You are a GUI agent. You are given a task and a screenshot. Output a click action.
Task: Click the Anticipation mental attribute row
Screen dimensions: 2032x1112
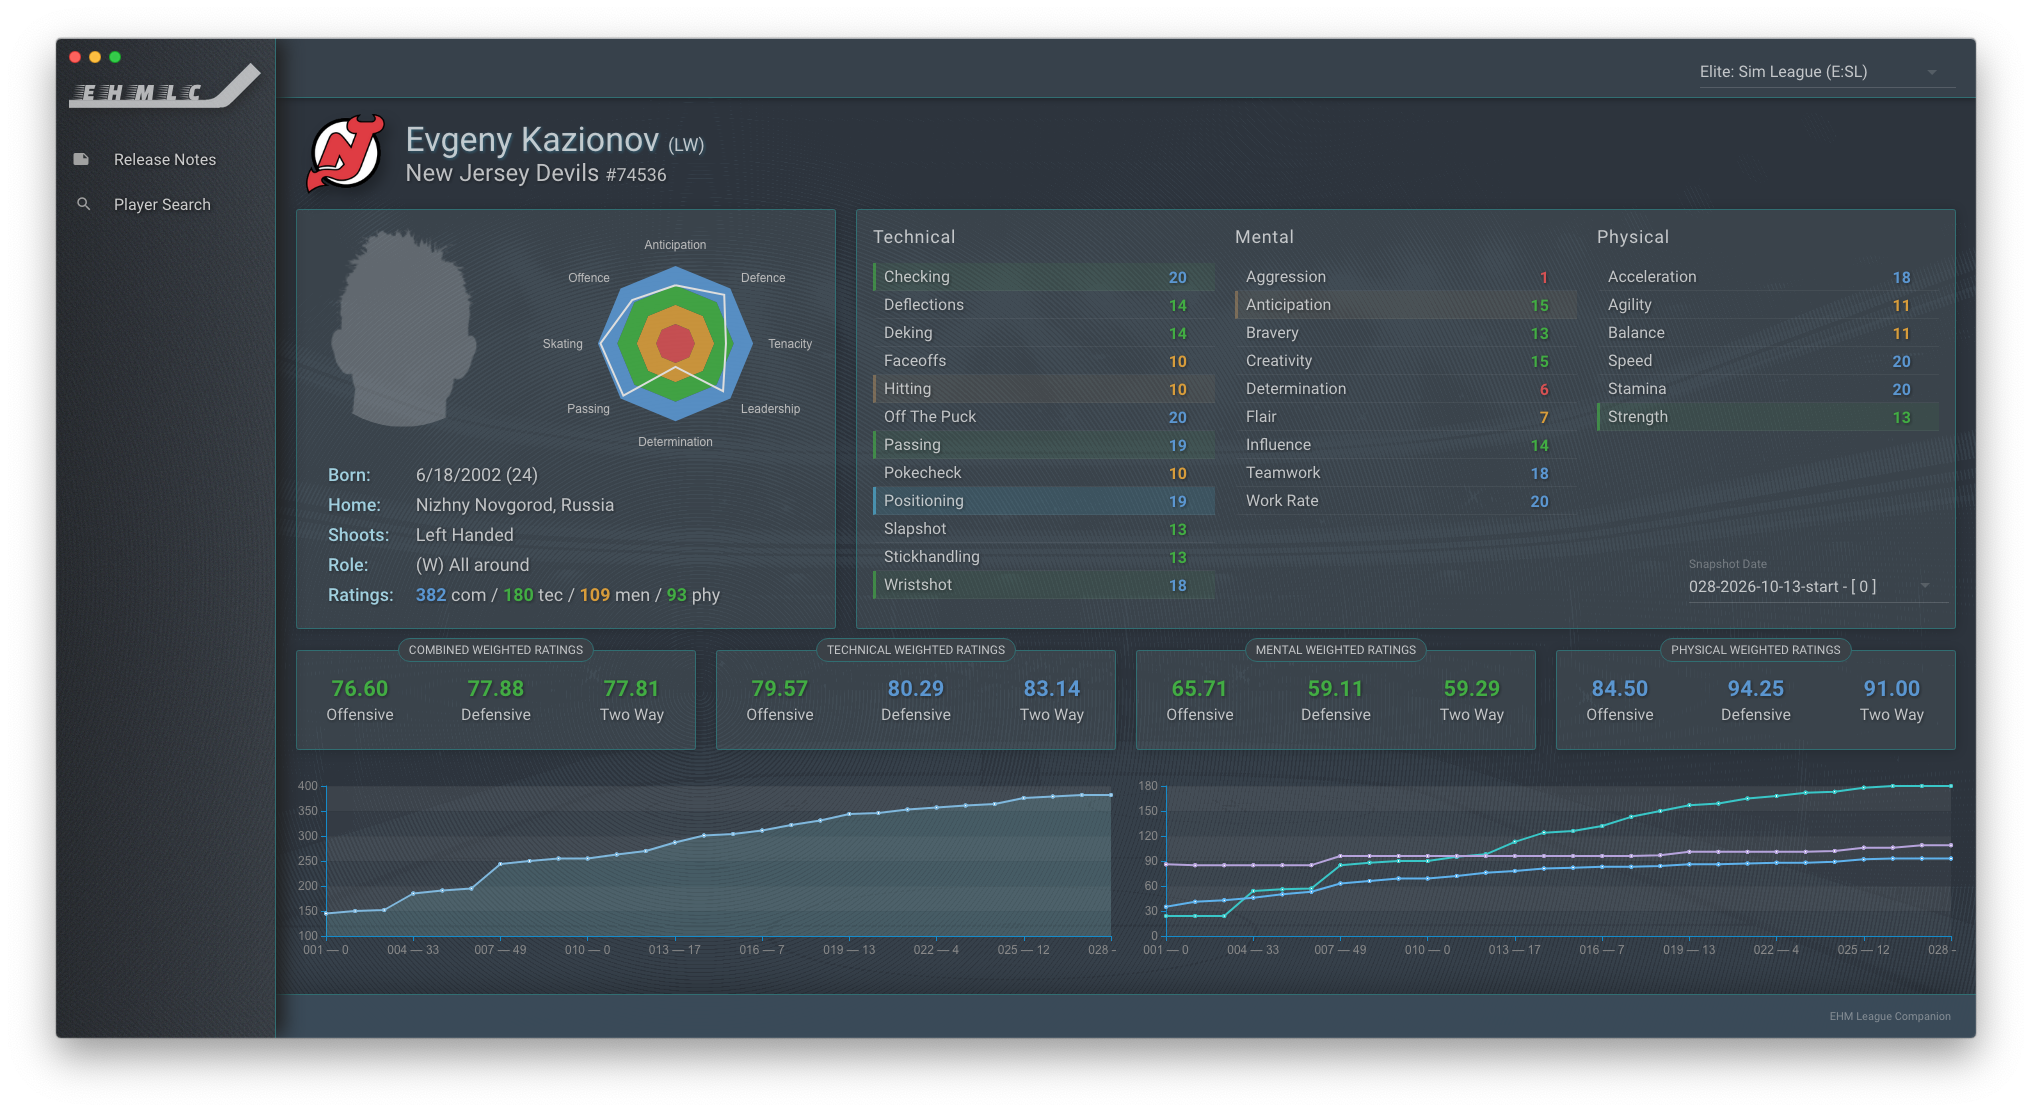(x=1405, y=305)
